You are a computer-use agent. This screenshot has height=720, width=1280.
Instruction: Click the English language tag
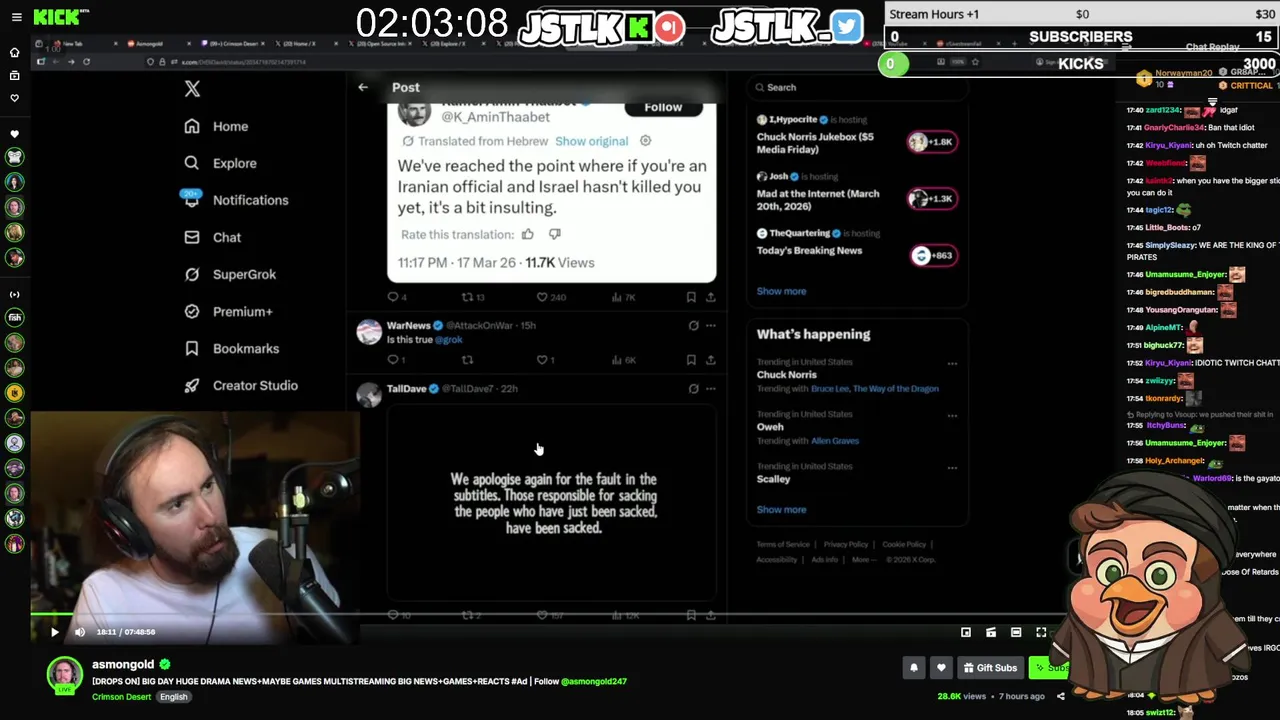(173, 697)
